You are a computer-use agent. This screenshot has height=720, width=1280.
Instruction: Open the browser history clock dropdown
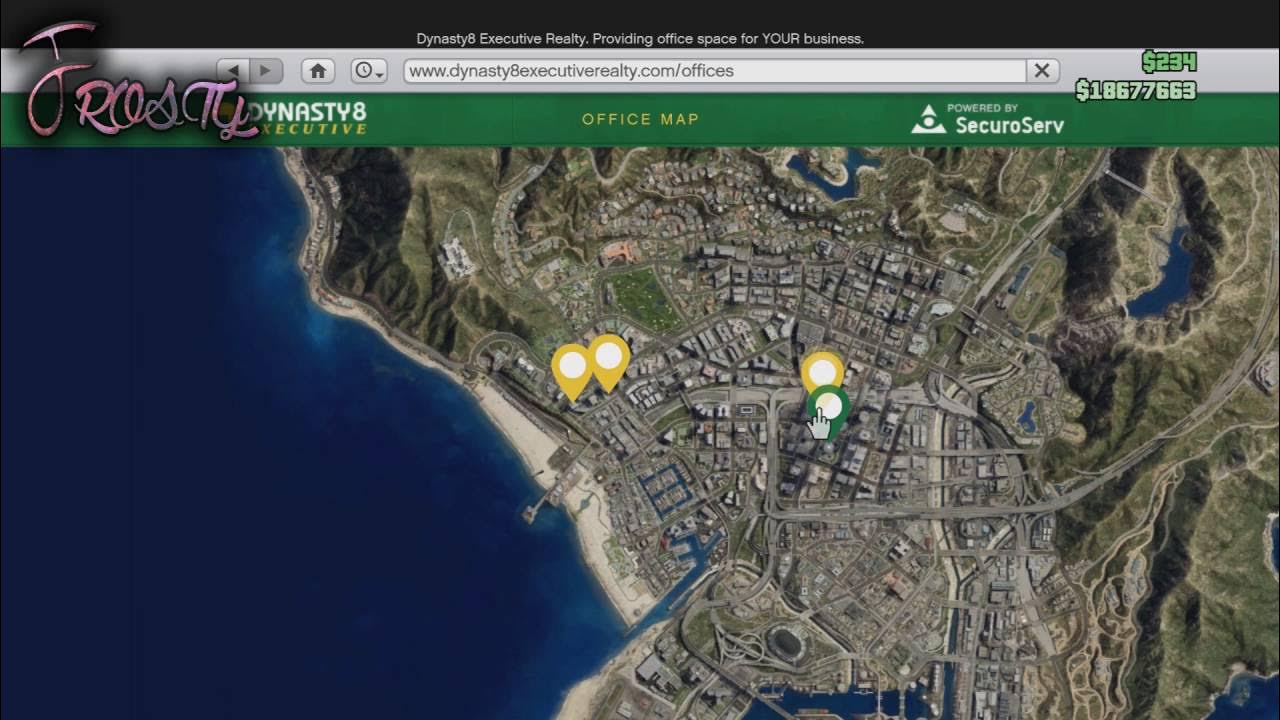tap(369, 71)
